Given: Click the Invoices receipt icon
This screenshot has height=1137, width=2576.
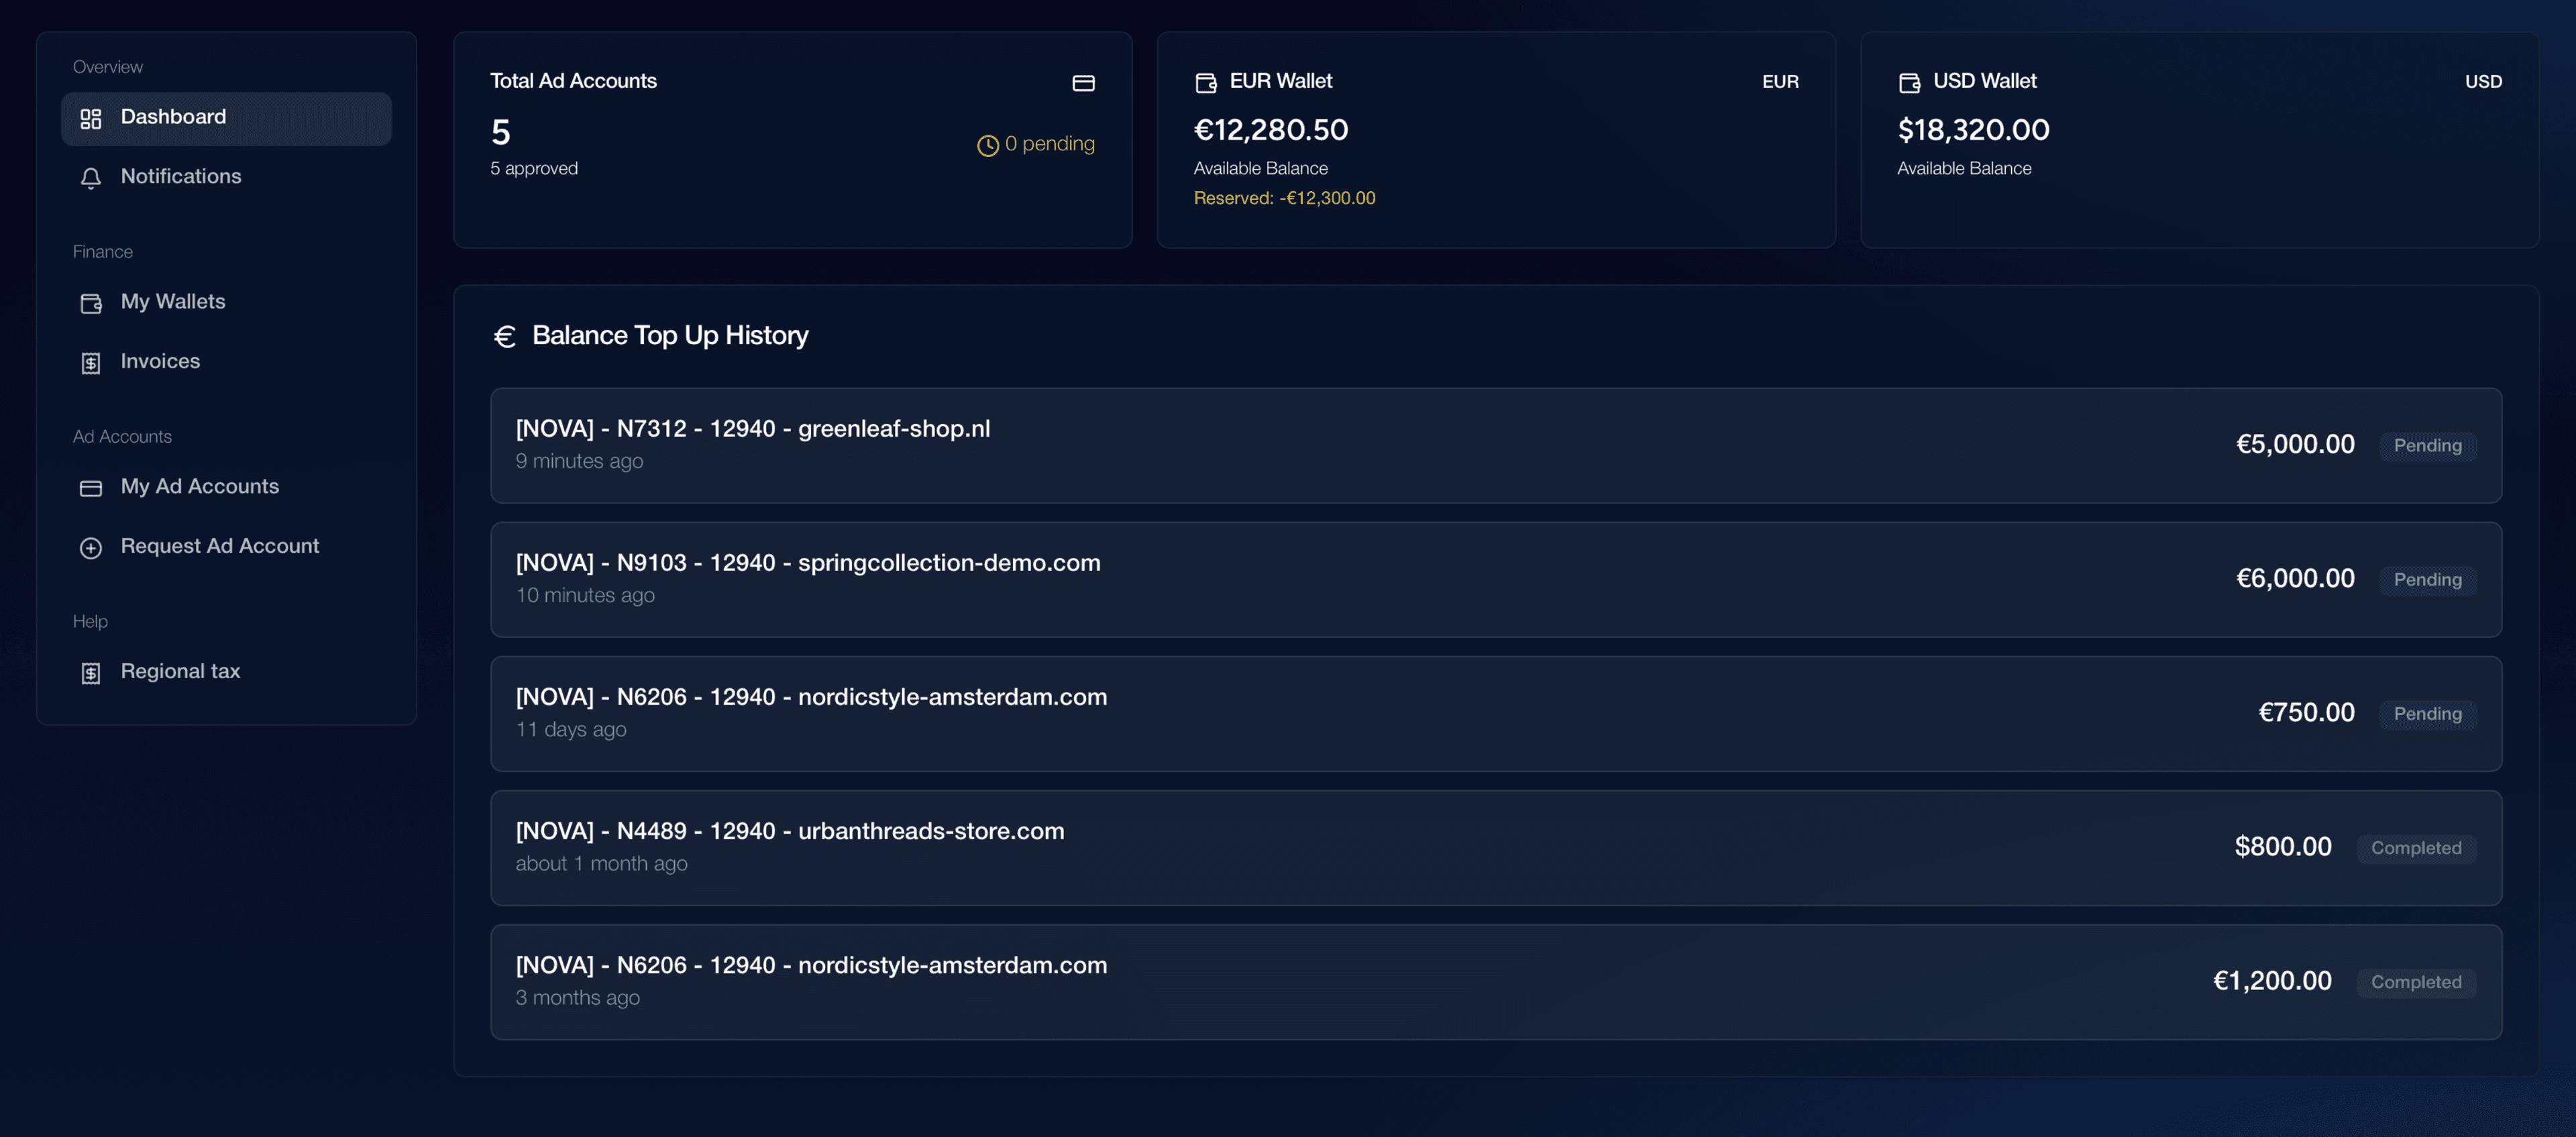Looking at the screenshot, I should (91, 363).
